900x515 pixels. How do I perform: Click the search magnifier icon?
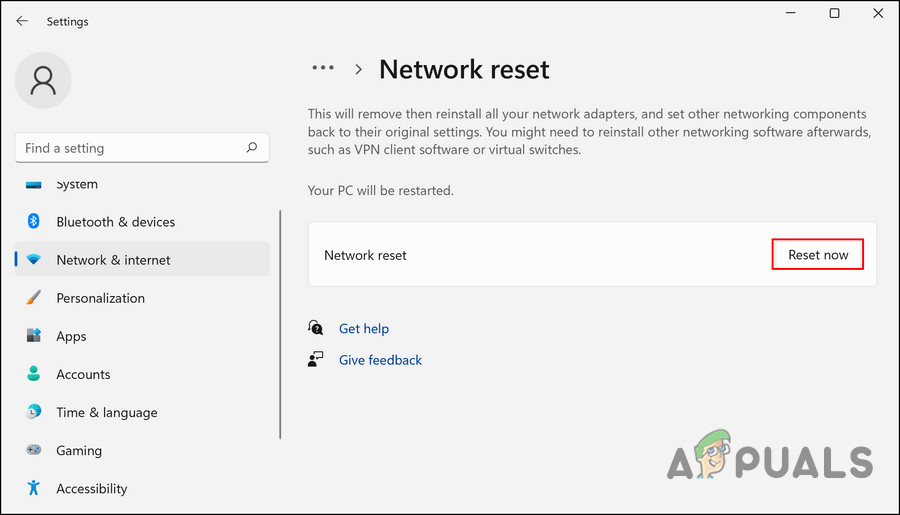tap(252, 148)
